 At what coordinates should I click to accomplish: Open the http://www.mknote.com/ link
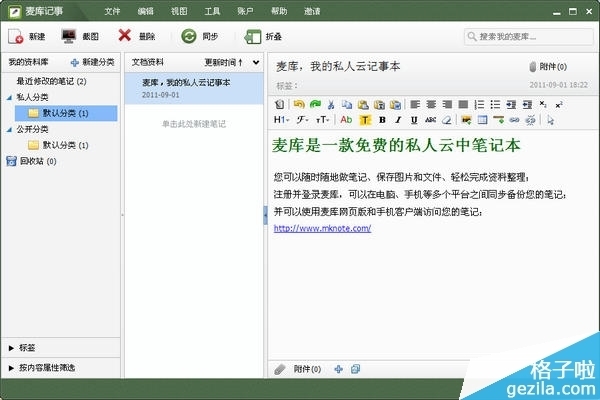pos(322,229)
